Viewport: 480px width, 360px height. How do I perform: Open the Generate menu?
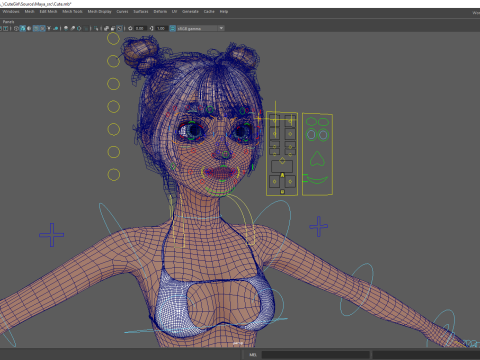[x=190, y=11]
